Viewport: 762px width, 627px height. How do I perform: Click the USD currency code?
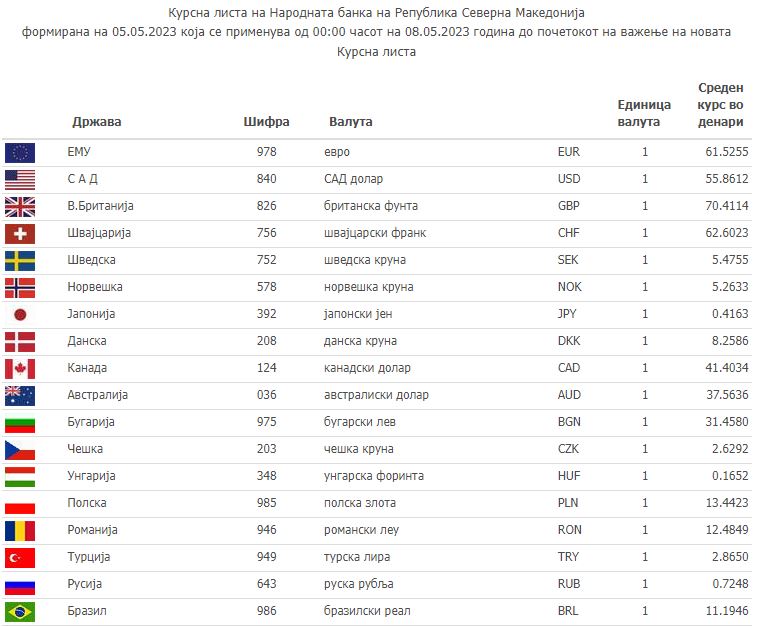point(568,179)
